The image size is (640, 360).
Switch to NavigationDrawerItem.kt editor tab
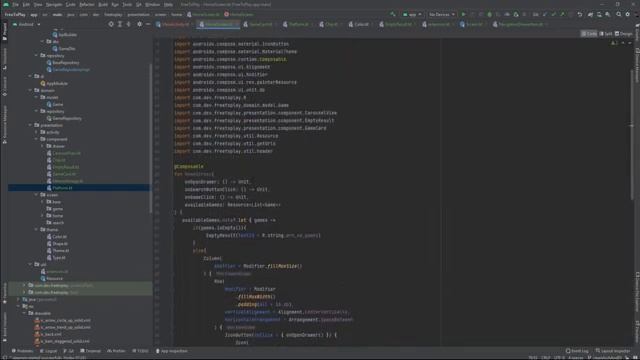(x=519, y=24)
